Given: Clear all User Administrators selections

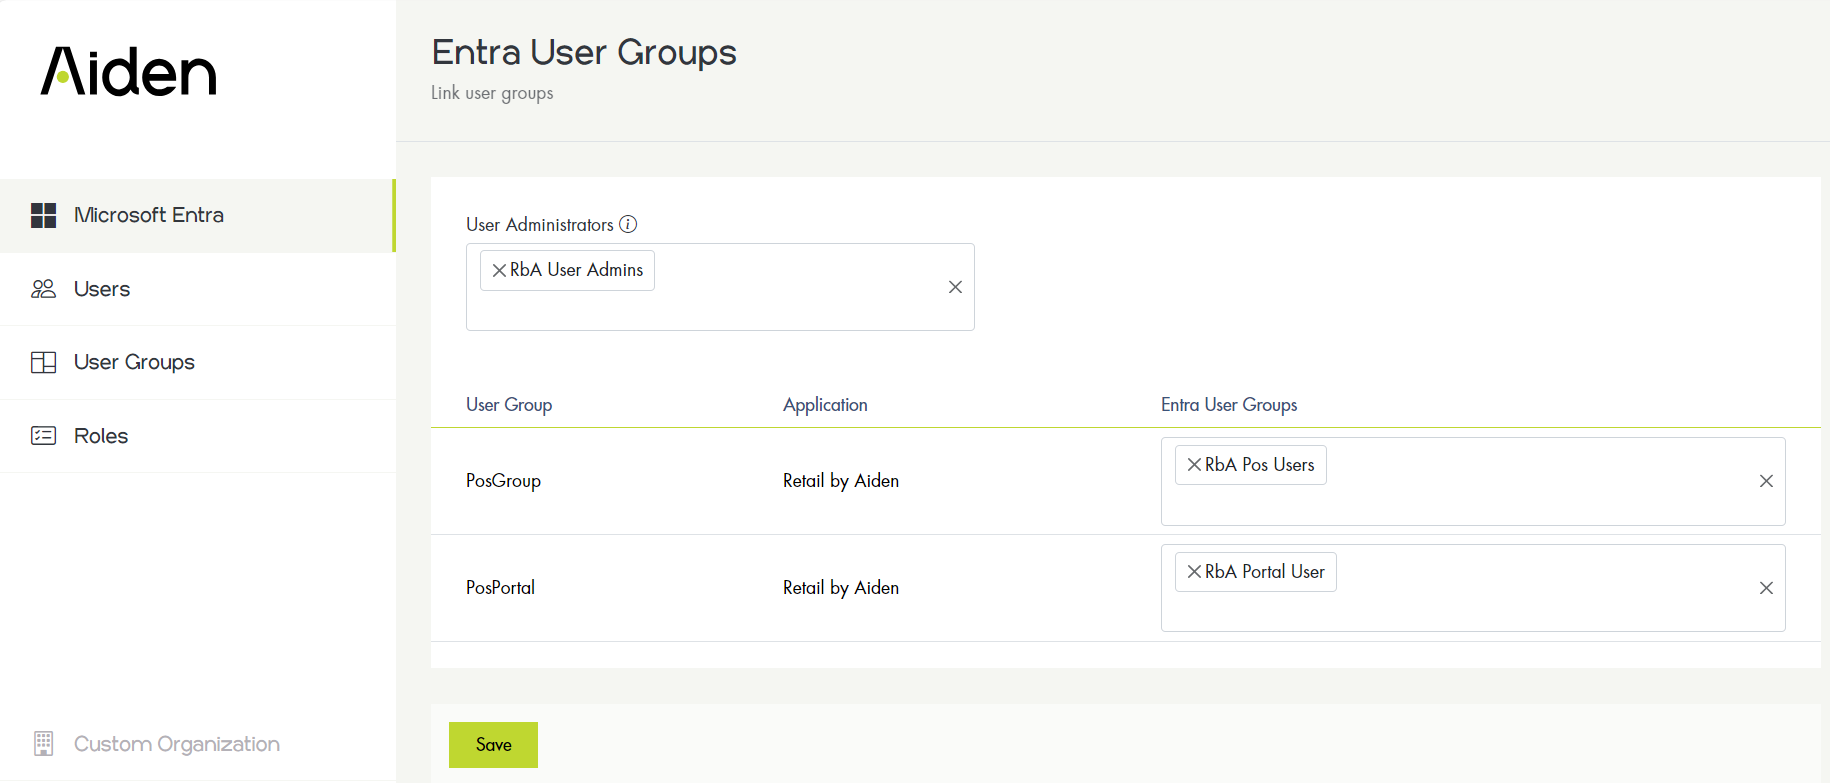Looking at the screenshot, I should (955, 287).
